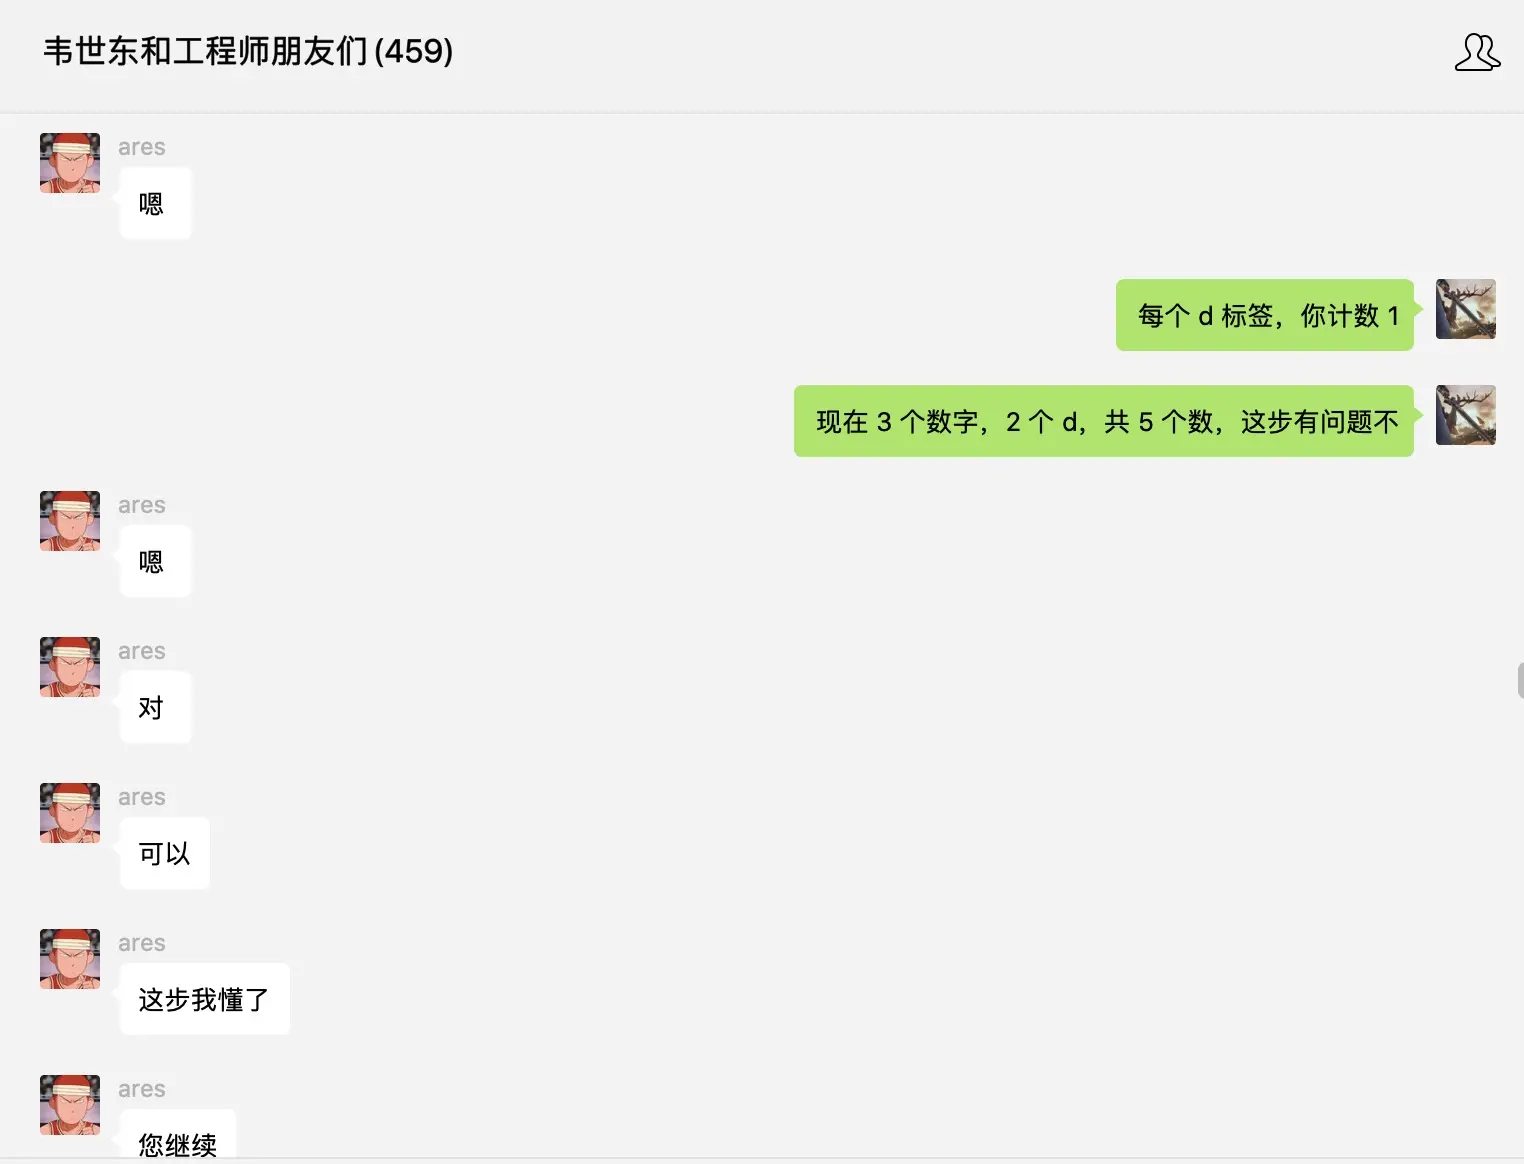
Task: Click the chat title 韦世东和工程师朋友们 (459)
Action: (x=248, y=51)
